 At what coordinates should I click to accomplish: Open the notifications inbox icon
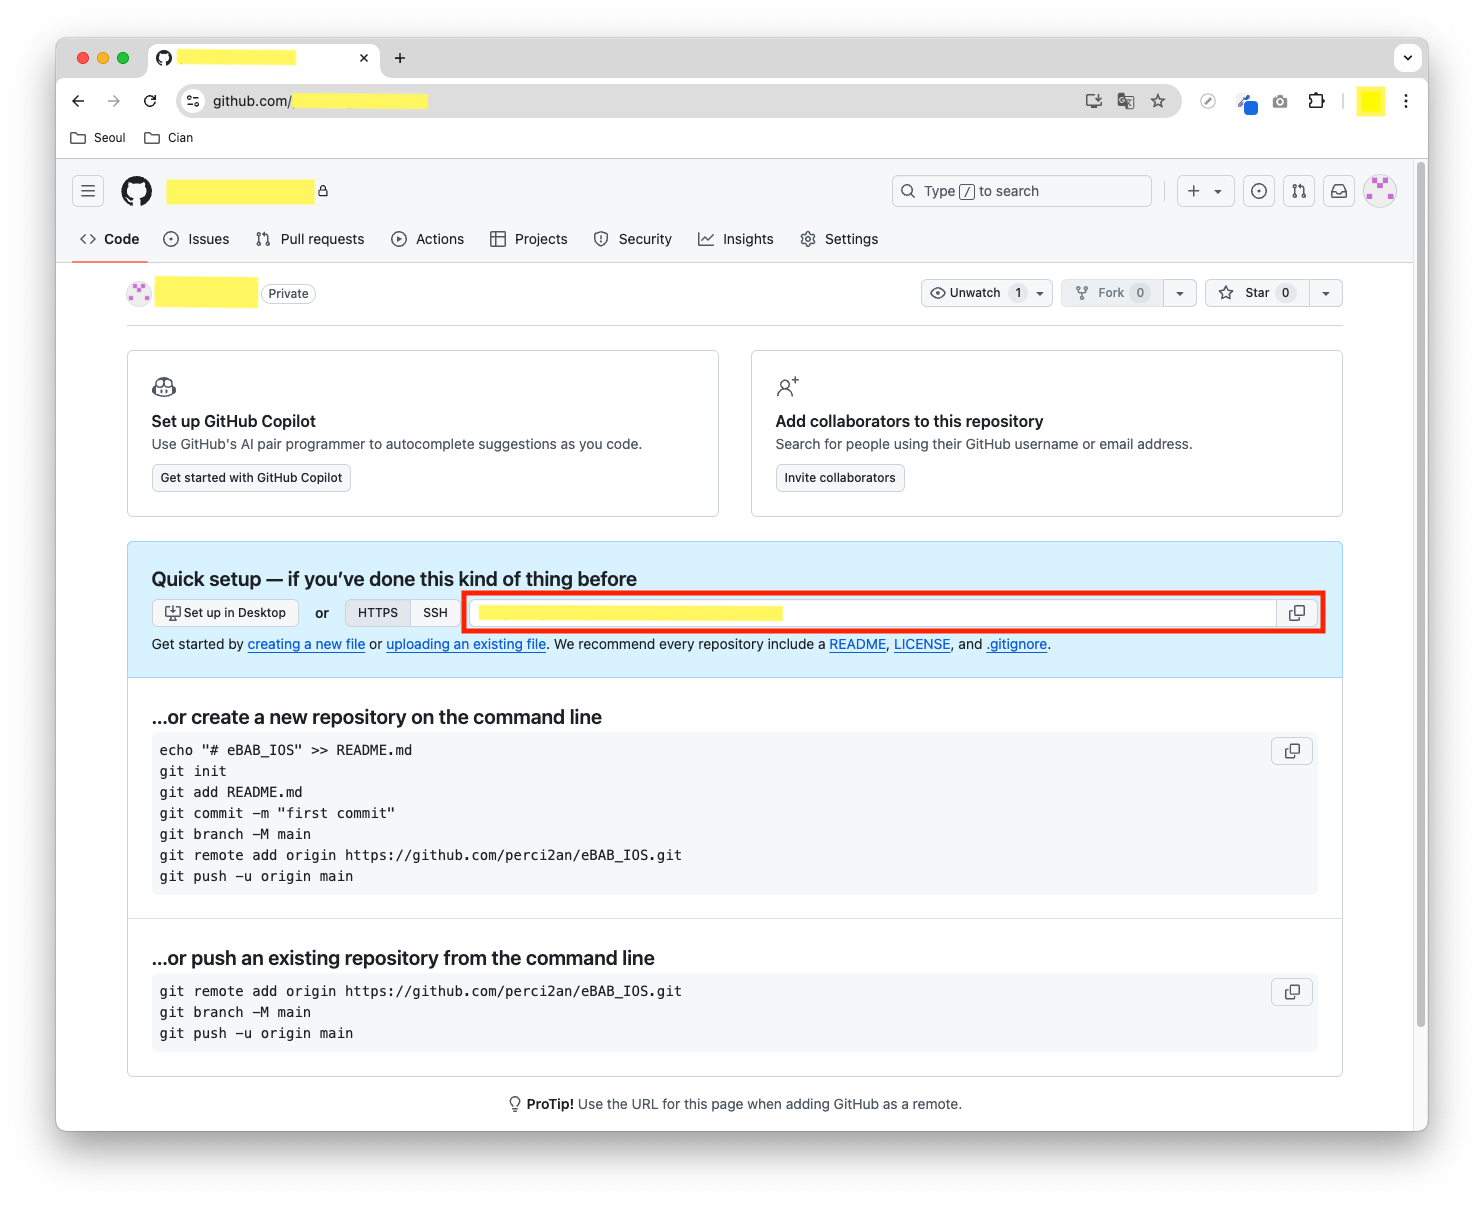(x=1339, y=191)
